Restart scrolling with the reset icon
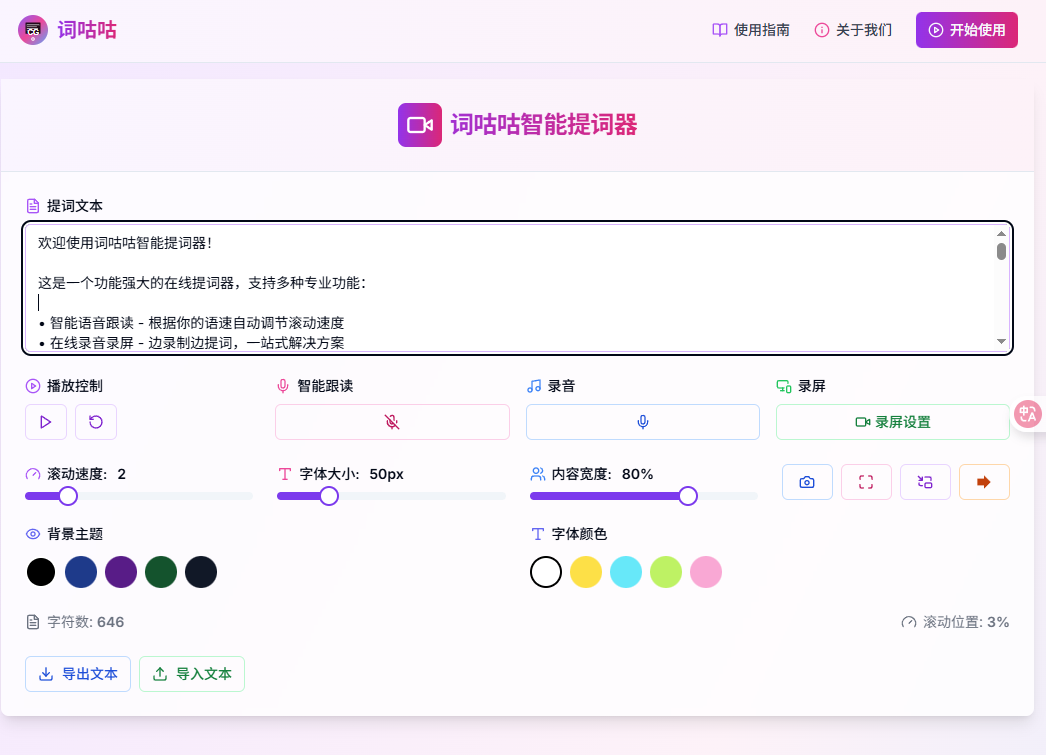The image size is (1046, 755). point(95,421)
